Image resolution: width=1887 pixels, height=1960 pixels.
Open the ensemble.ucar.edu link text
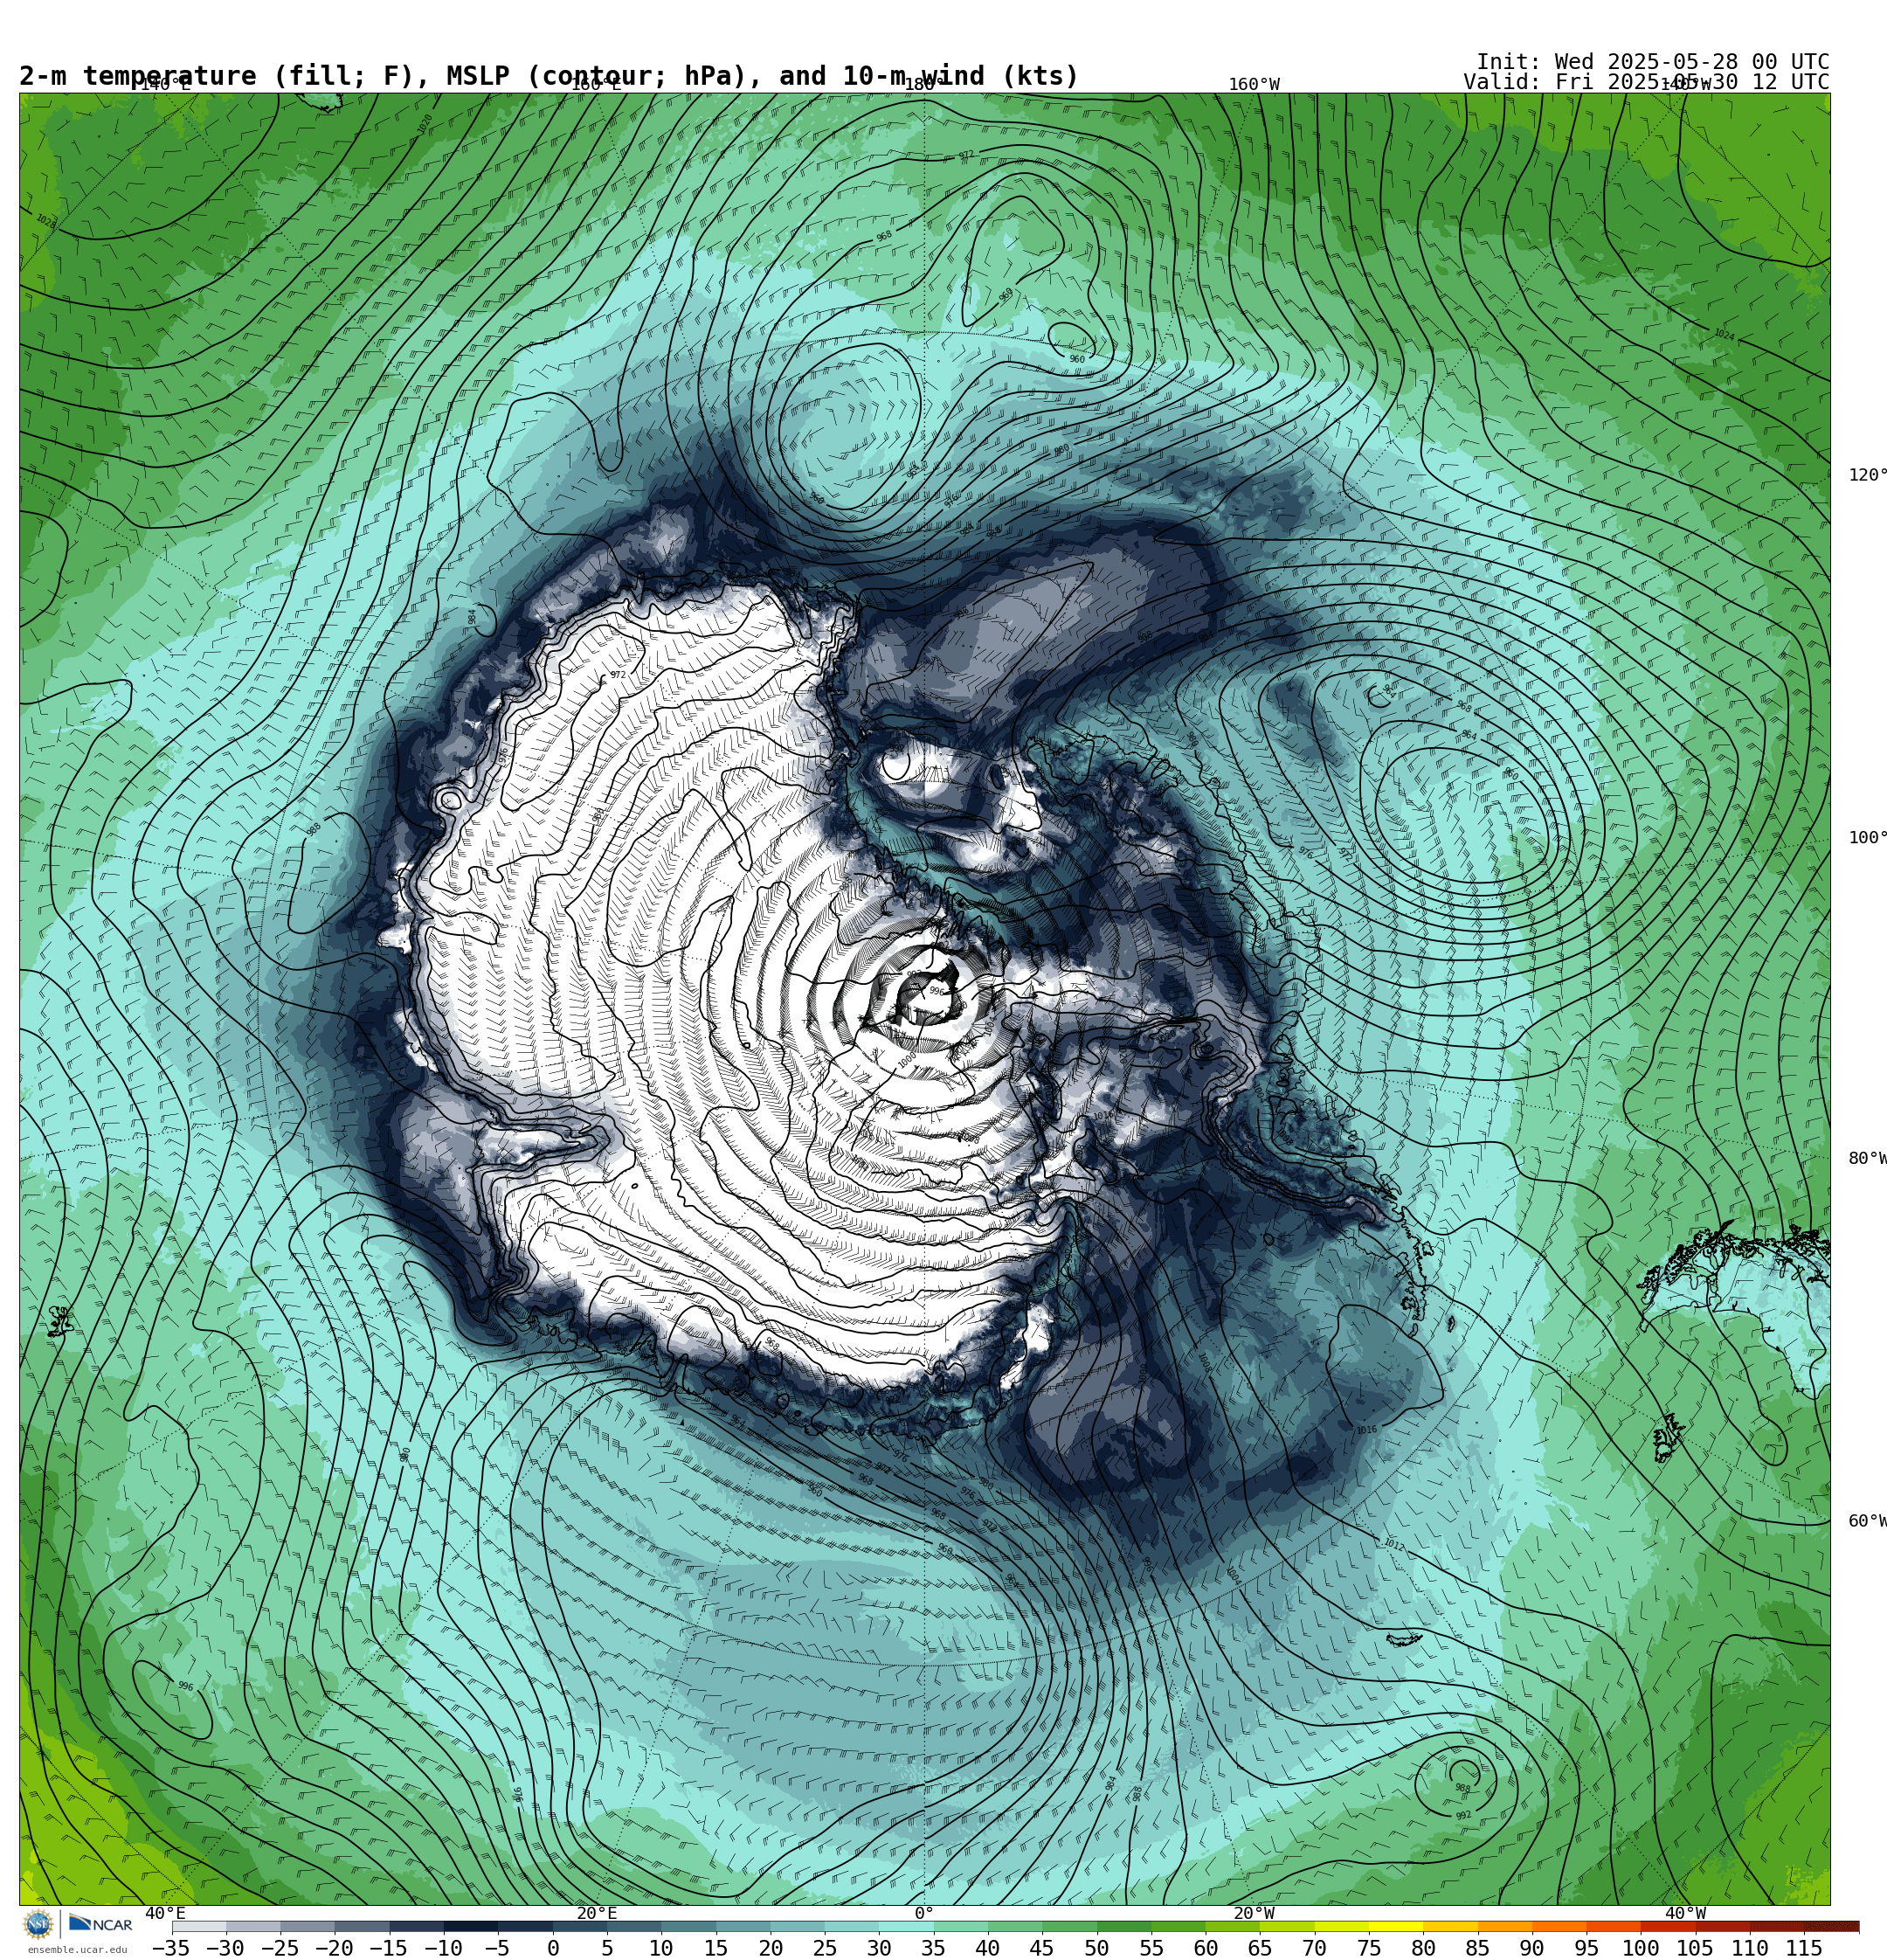pyautogui.click(x=78, y=1950)
